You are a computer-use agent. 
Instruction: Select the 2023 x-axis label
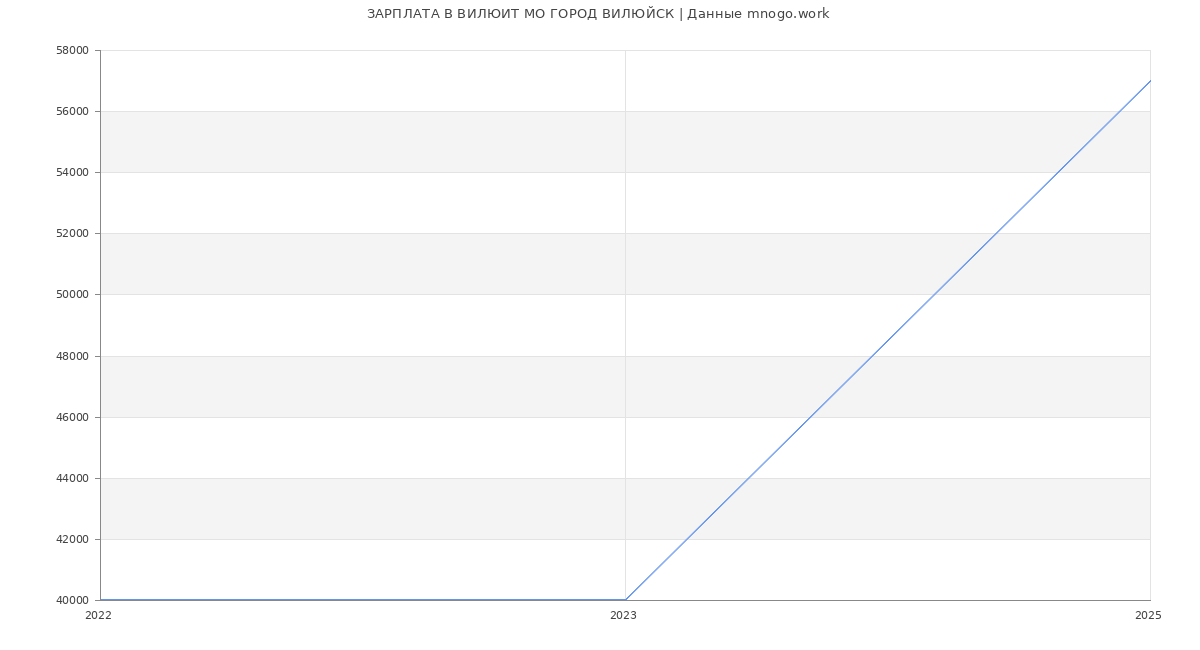[623, 616]
